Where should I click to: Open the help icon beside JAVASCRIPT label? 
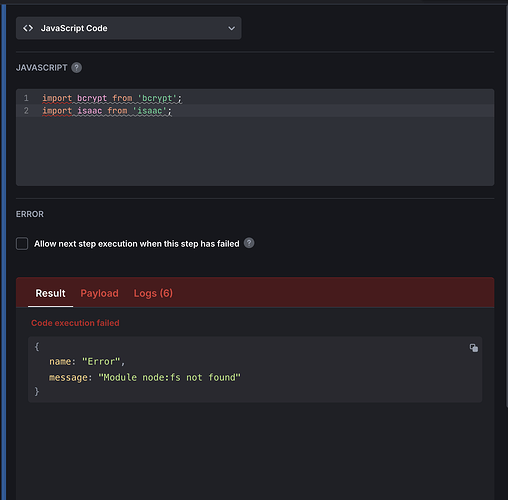click(76, 68)
